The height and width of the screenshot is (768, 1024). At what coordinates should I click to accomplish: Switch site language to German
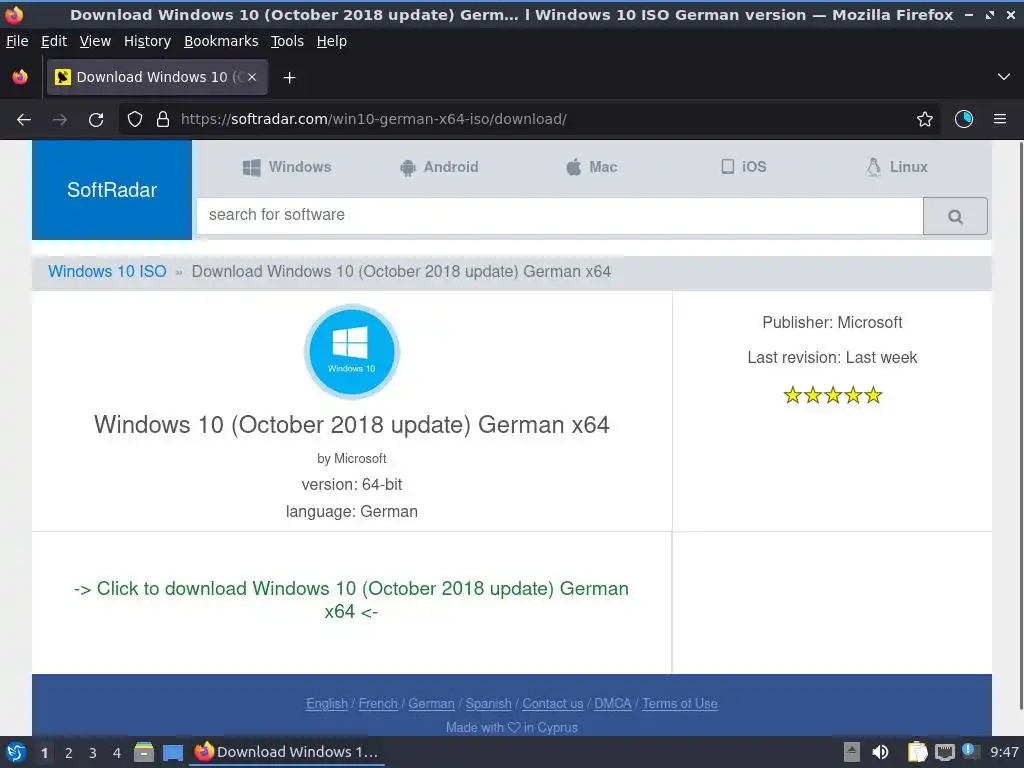pyautogui.click(x=431, y=704)
